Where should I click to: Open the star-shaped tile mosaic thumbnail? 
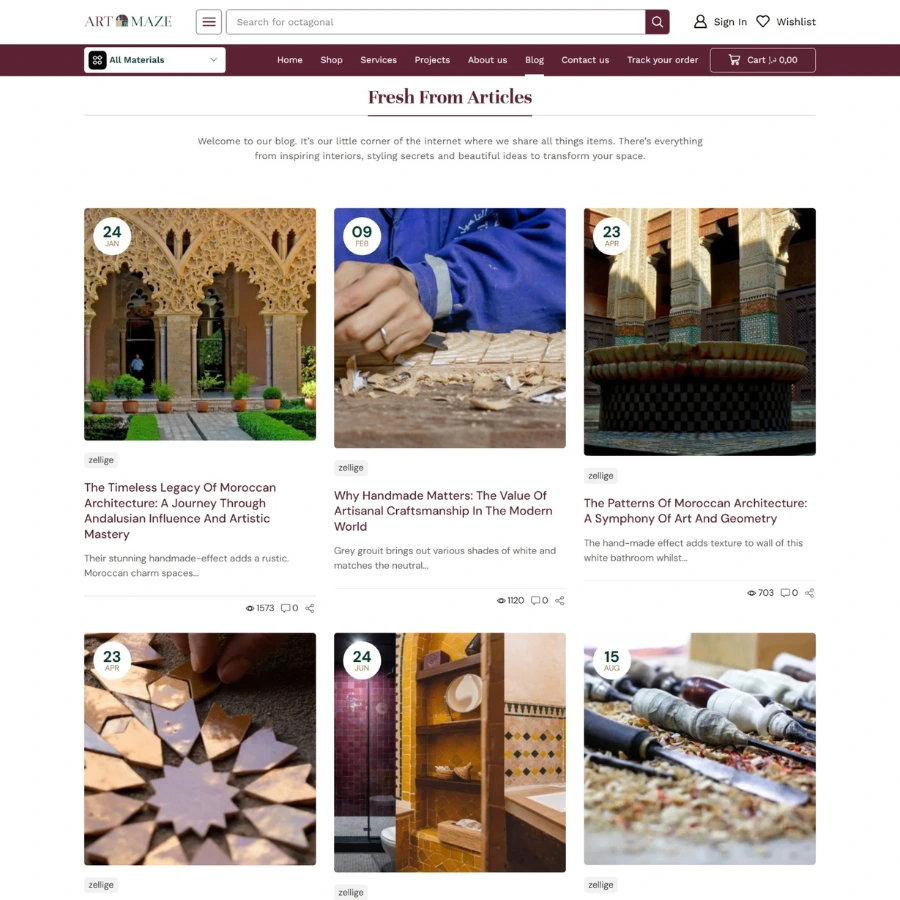[x=200, y=748]
